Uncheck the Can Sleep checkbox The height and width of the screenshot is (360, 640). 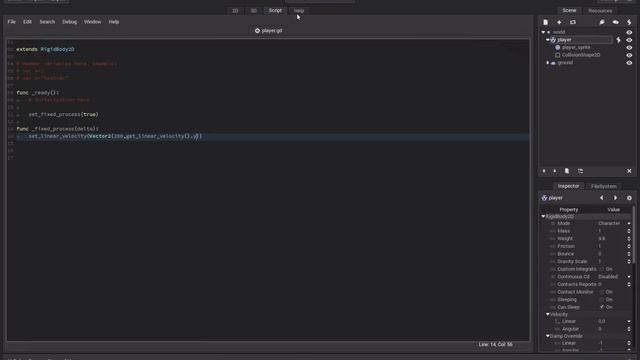[x=602, y=307]
